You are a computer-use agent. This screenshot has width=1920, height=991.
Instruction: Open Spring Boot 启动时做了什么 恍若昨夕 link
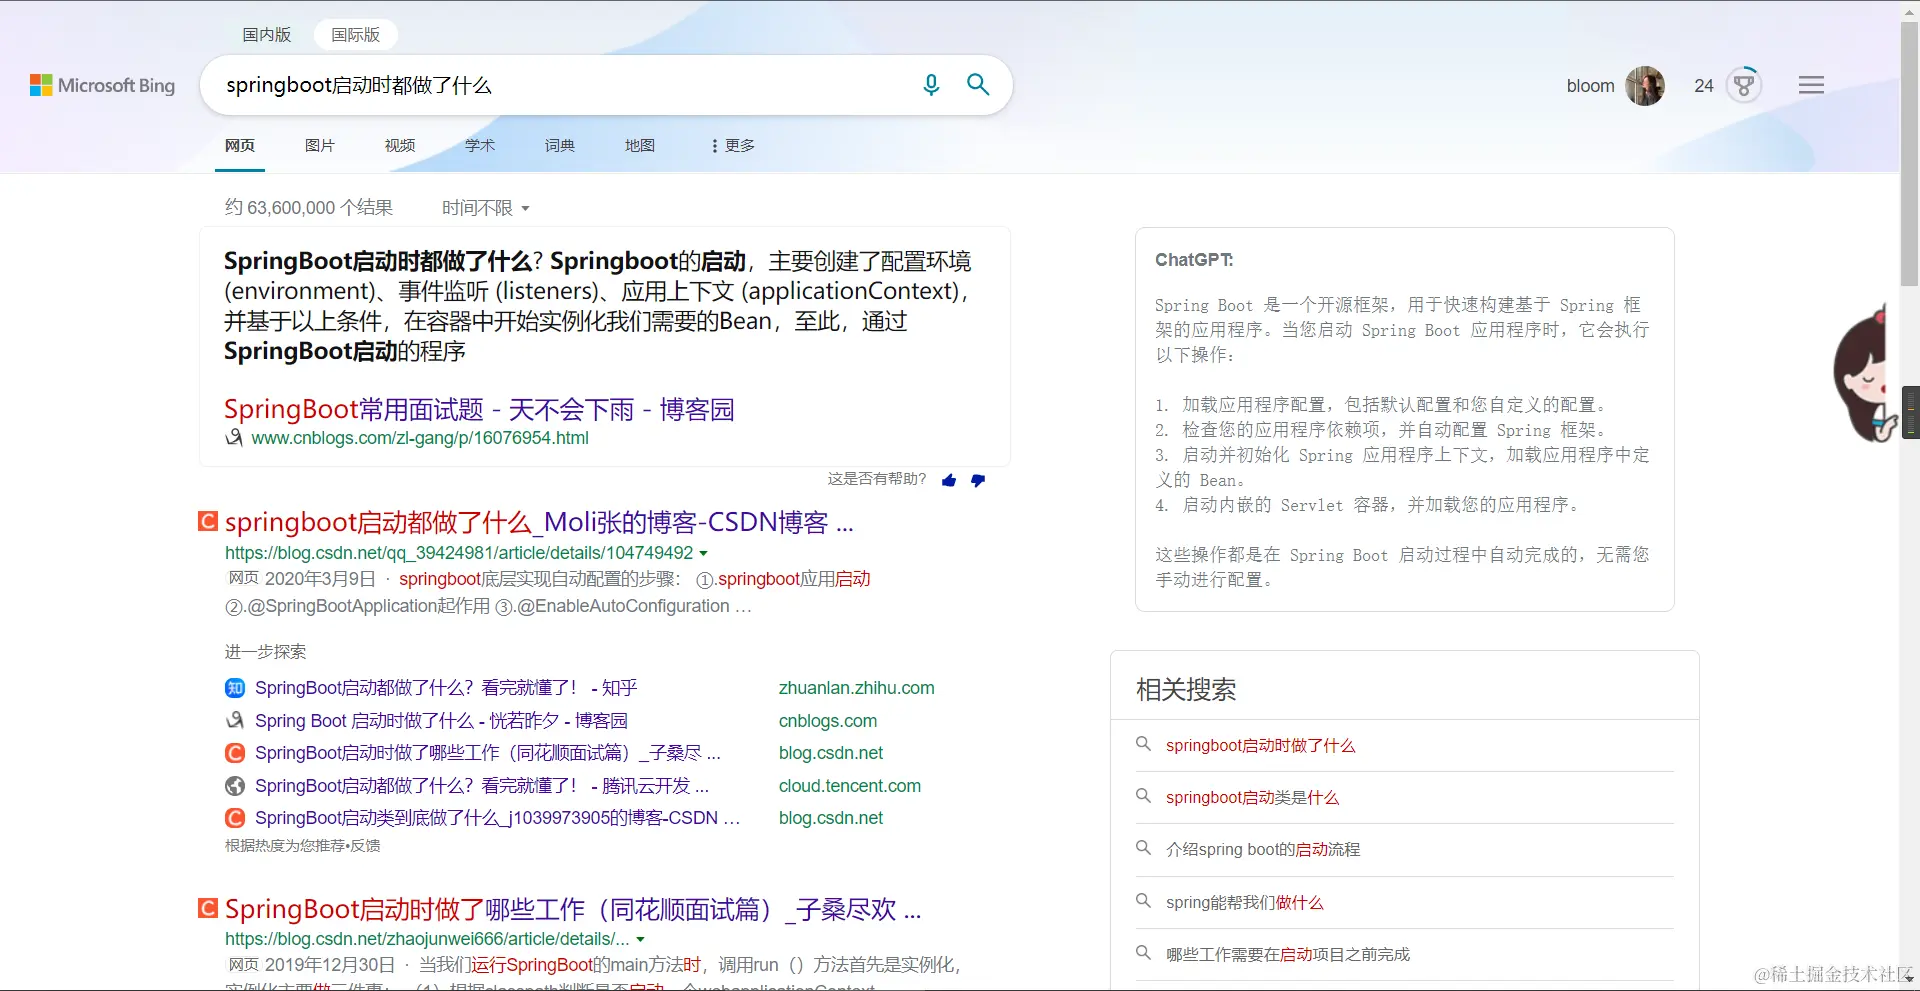(x=441, y=720)
